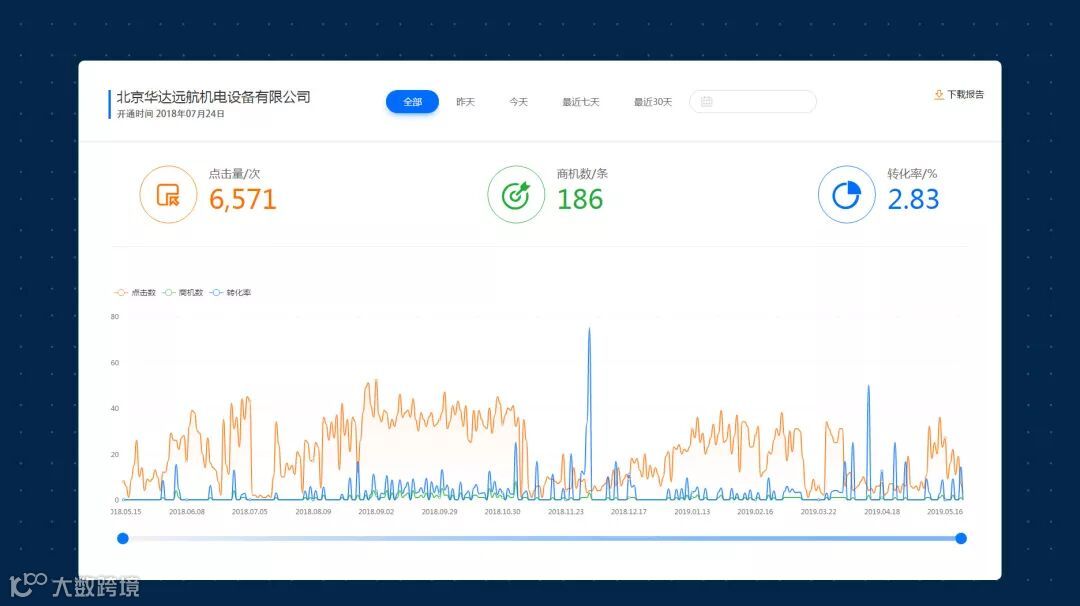Click the right range slider handle
Viewport: 1080px width, 606px height.
(961, 539)
